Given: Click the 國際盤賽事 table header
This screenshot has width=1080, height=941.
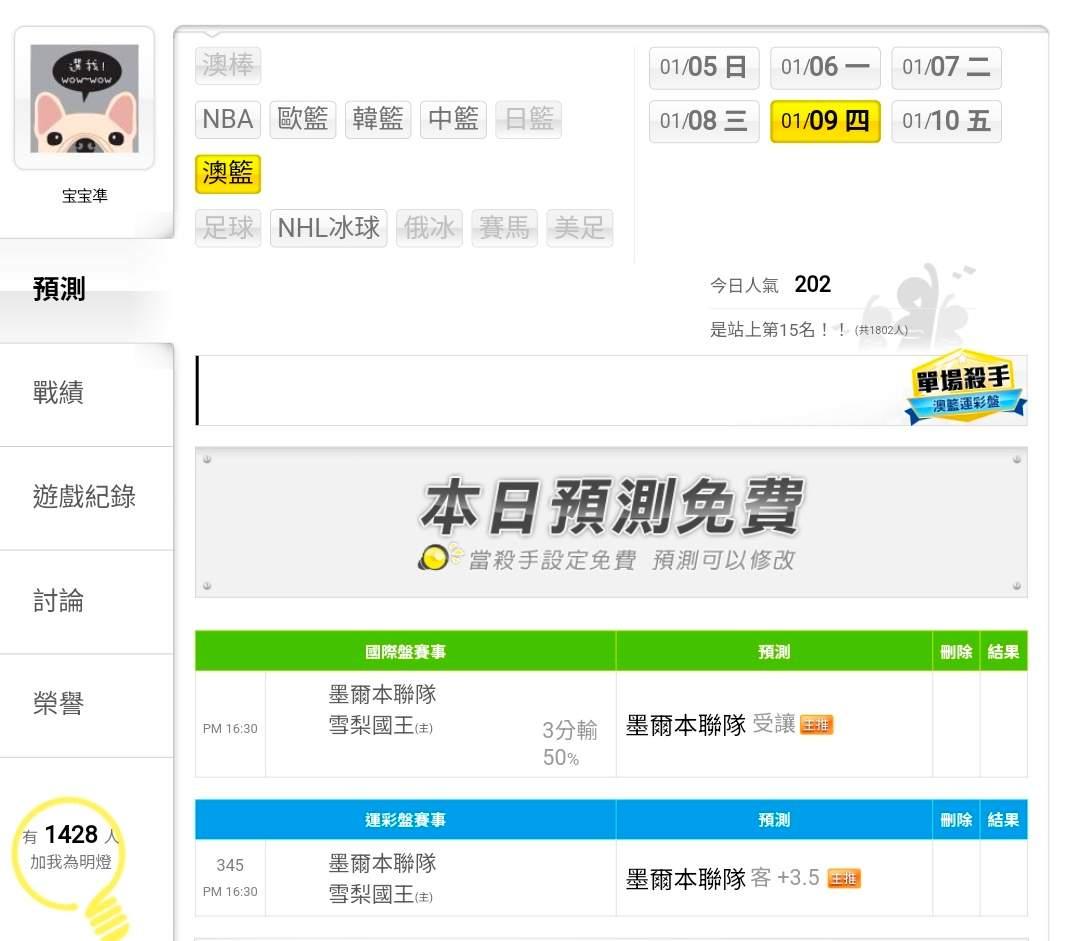Looking at the screenshot, I should pyautogui.click(x=405, y=652).
